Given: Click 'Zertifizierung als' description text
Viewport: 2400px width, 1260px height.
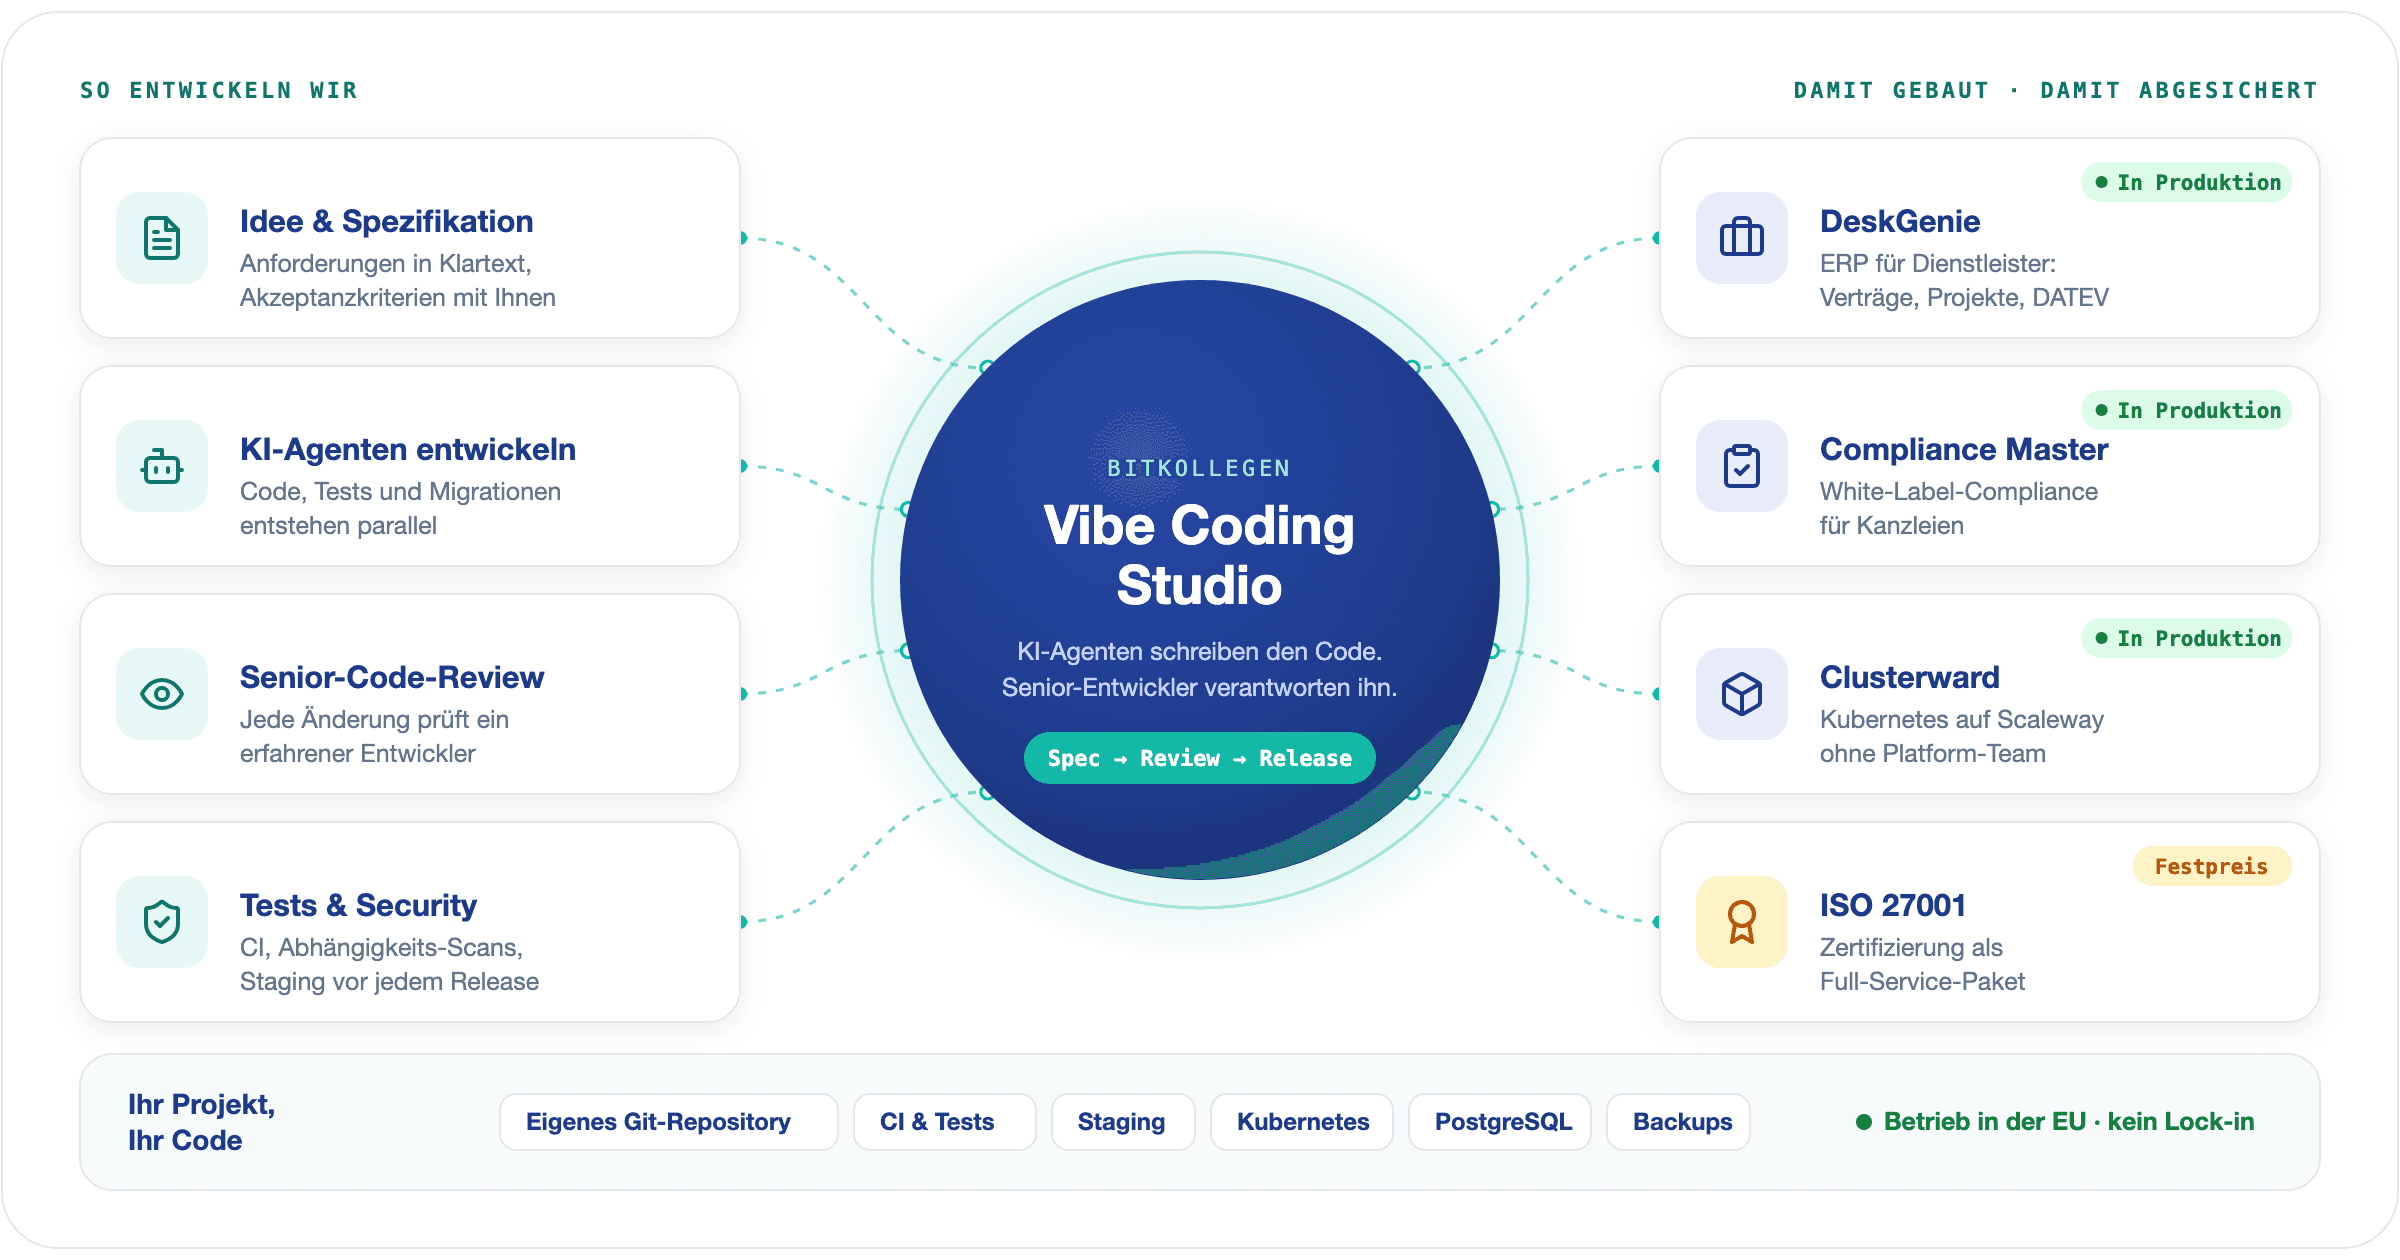Looking at the screenshot, I should [1911, 947].
